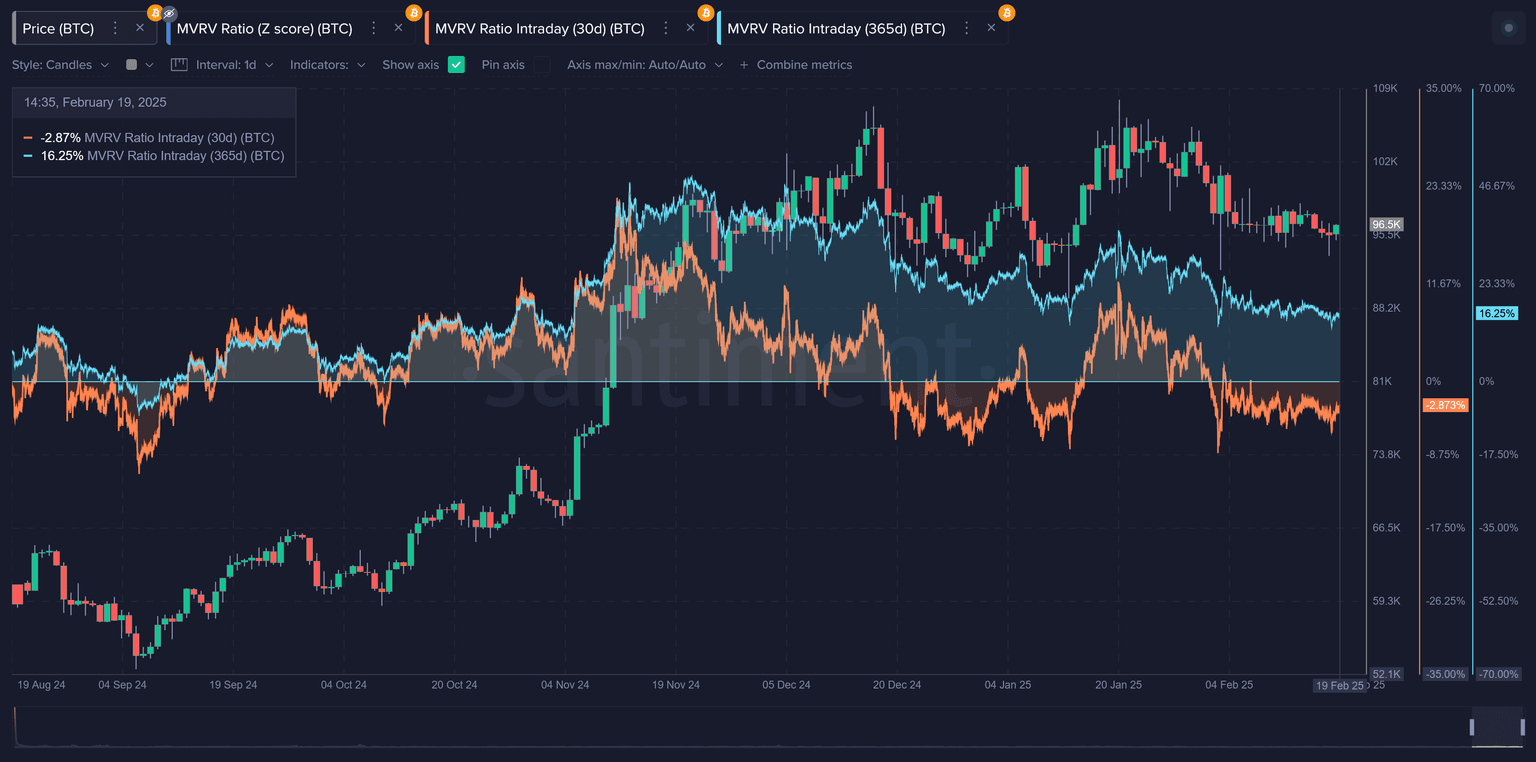Select the MVRV Ratio (Z score) tab
The width and height of the screenshot is (1536, 762).
(x=264, y=28)
